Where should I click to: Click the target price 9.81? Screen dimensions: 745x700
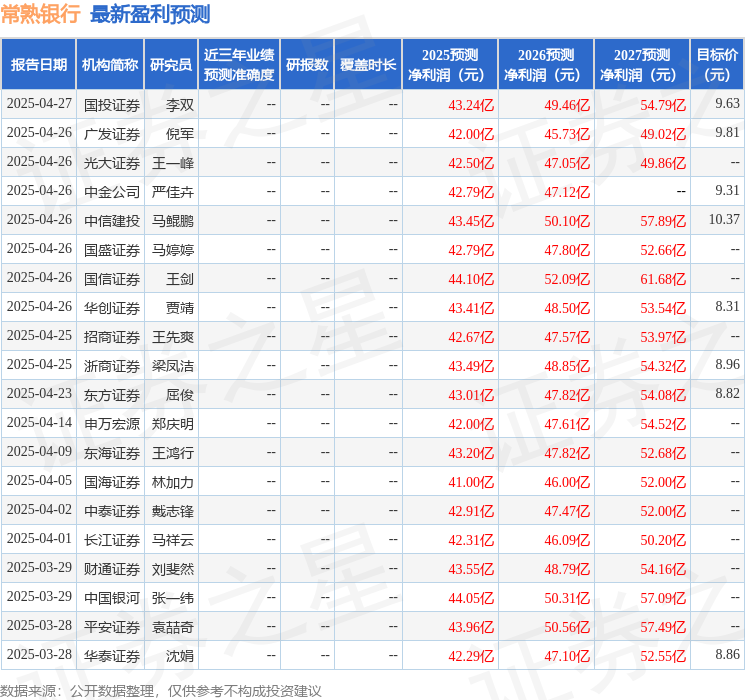click(727, 132)
